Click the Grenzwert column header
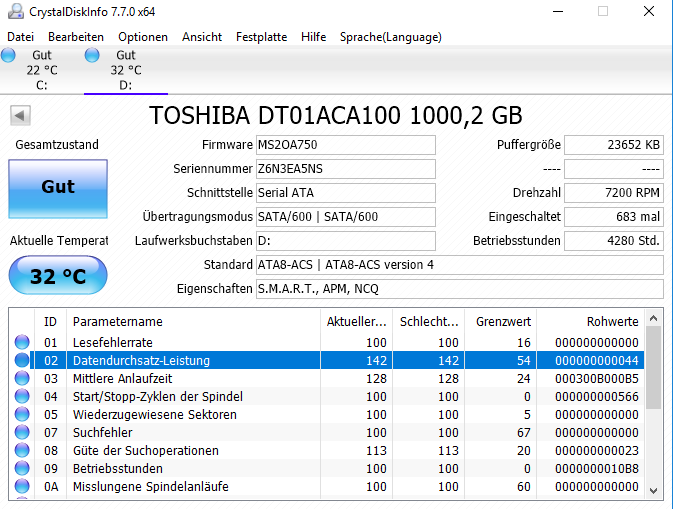This screenshot has width=673, height=509. pyautogui.click(x=500, y=321)
